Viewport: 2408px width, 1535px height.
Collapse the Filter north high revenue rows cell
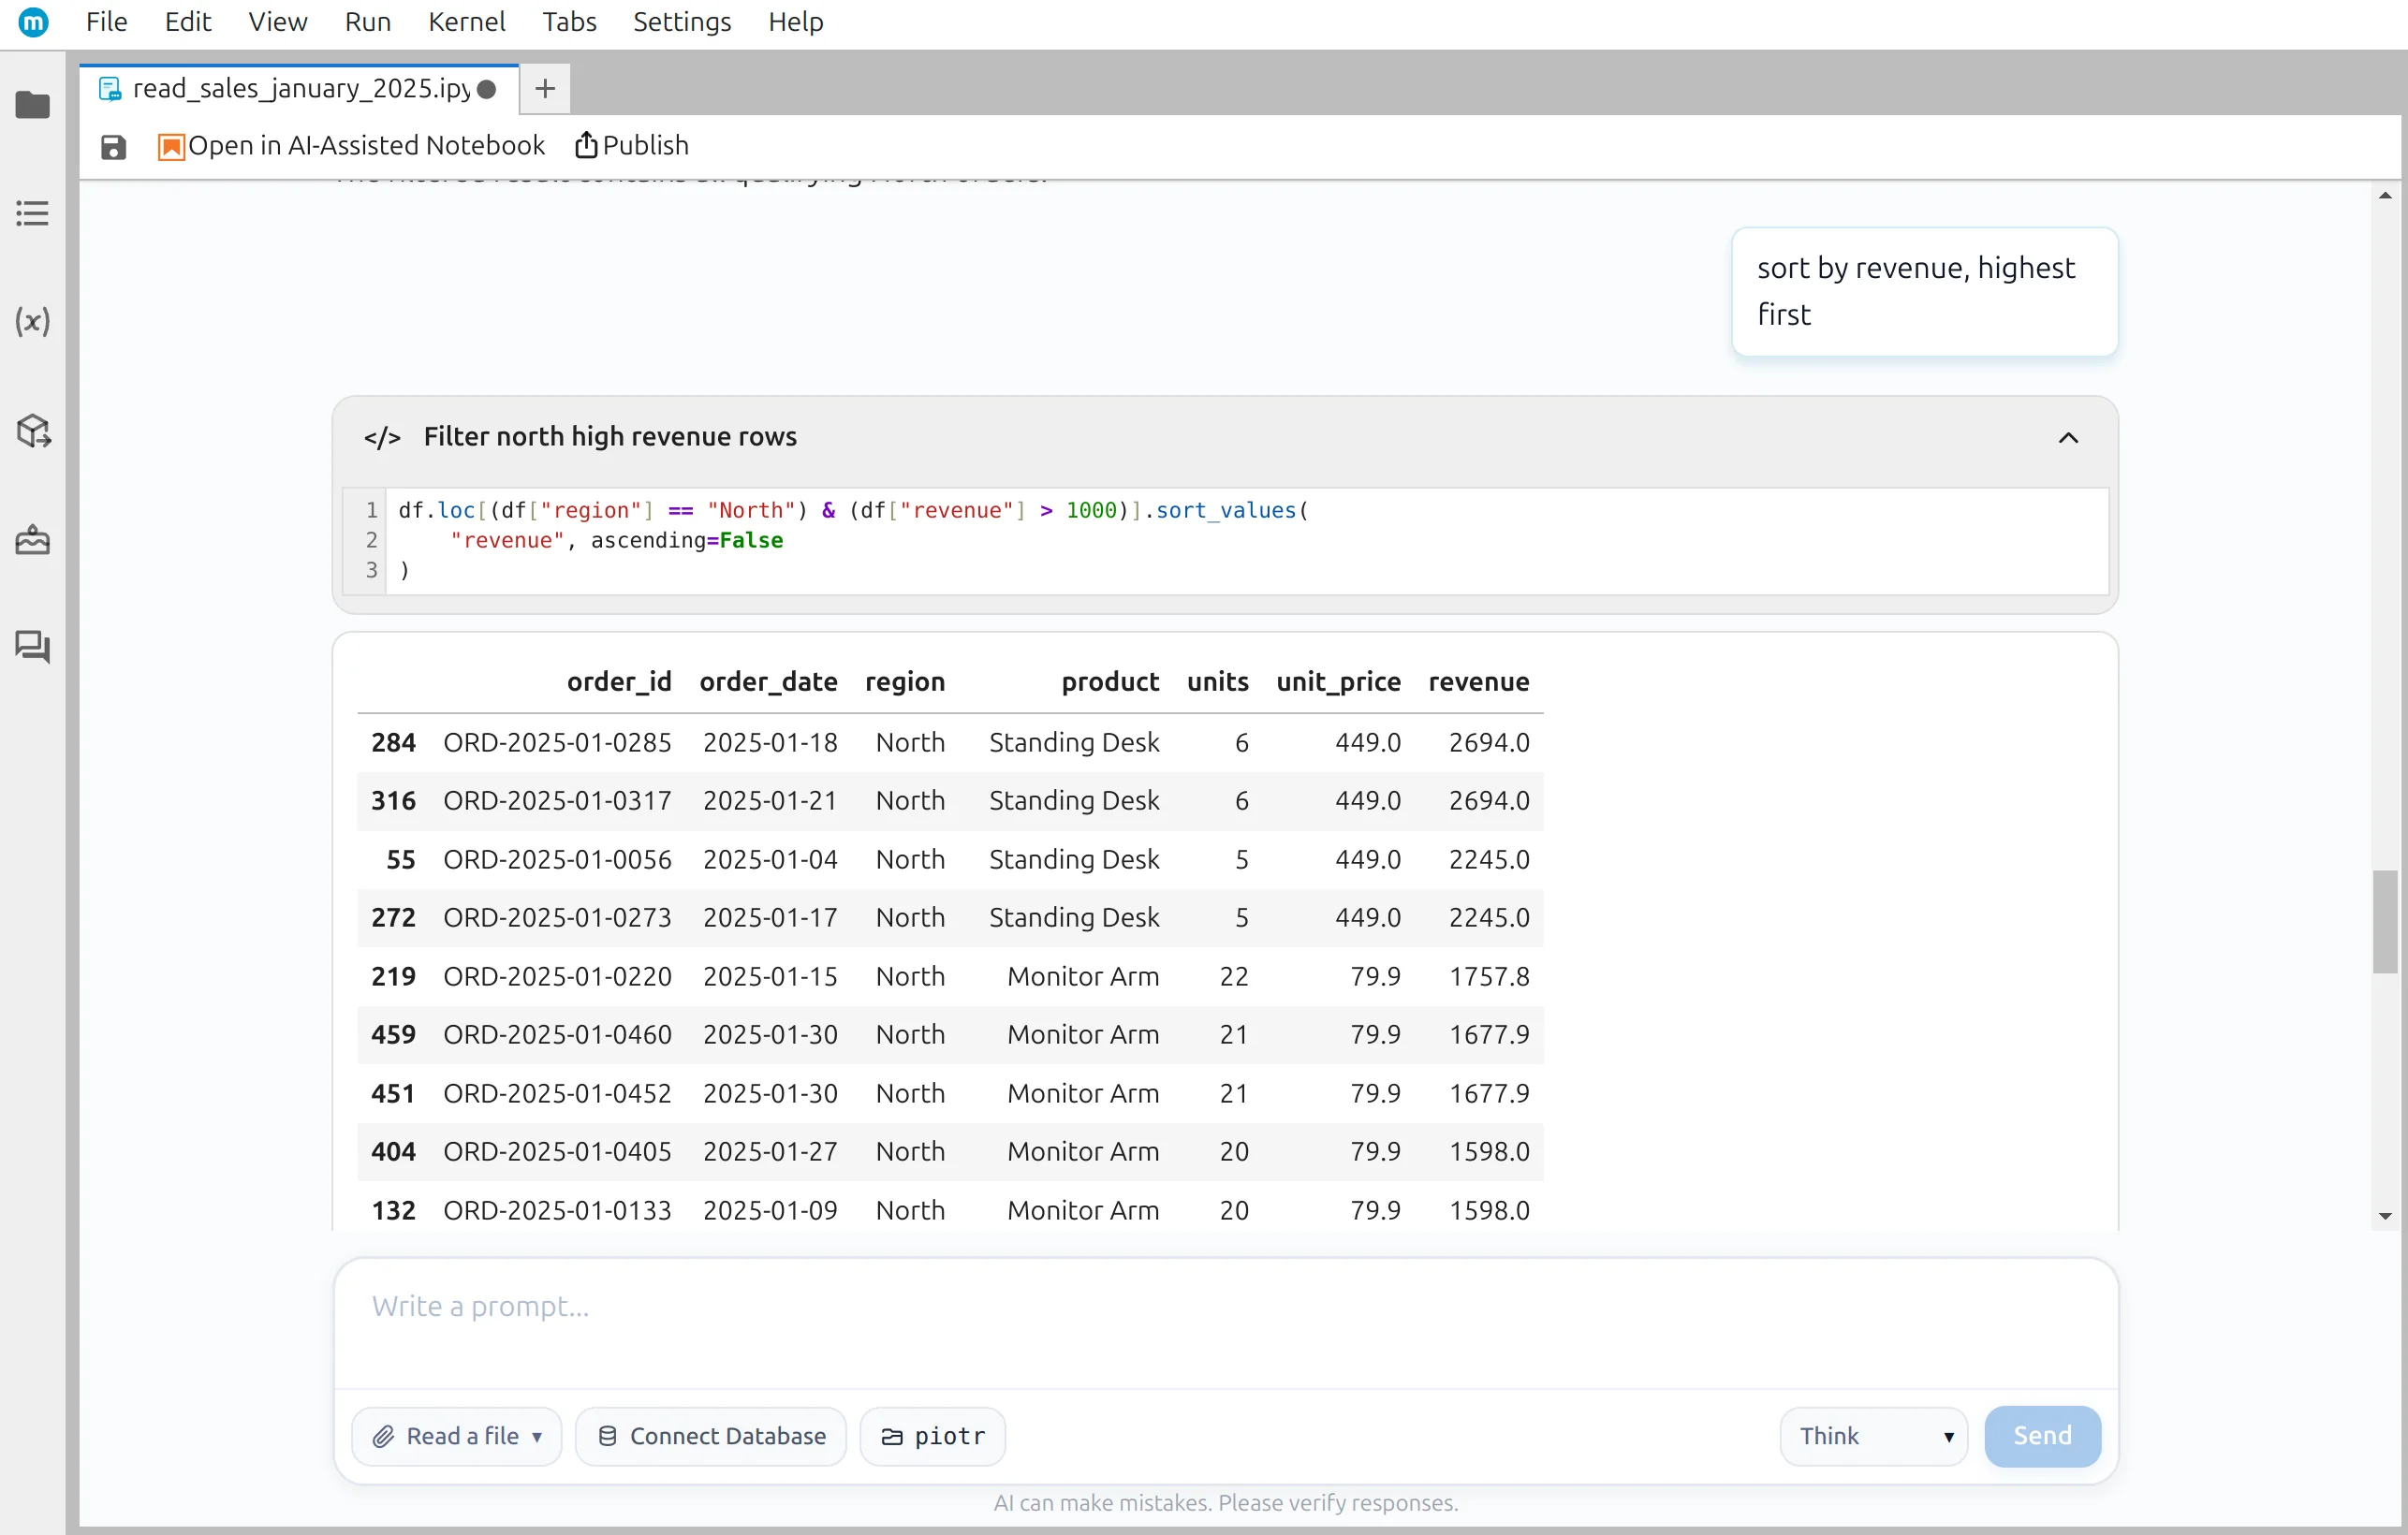2068,438
